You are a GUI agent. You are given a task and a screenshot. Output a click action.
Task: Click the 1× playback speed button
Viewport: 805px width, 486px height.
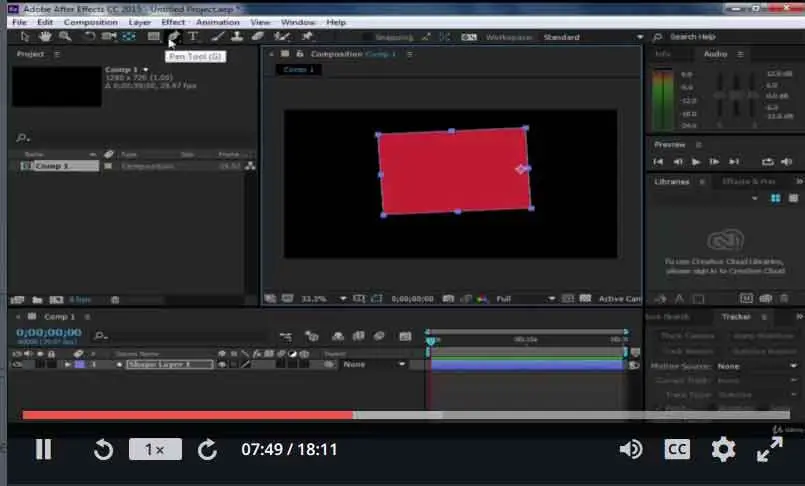click(x=155, y=450)
